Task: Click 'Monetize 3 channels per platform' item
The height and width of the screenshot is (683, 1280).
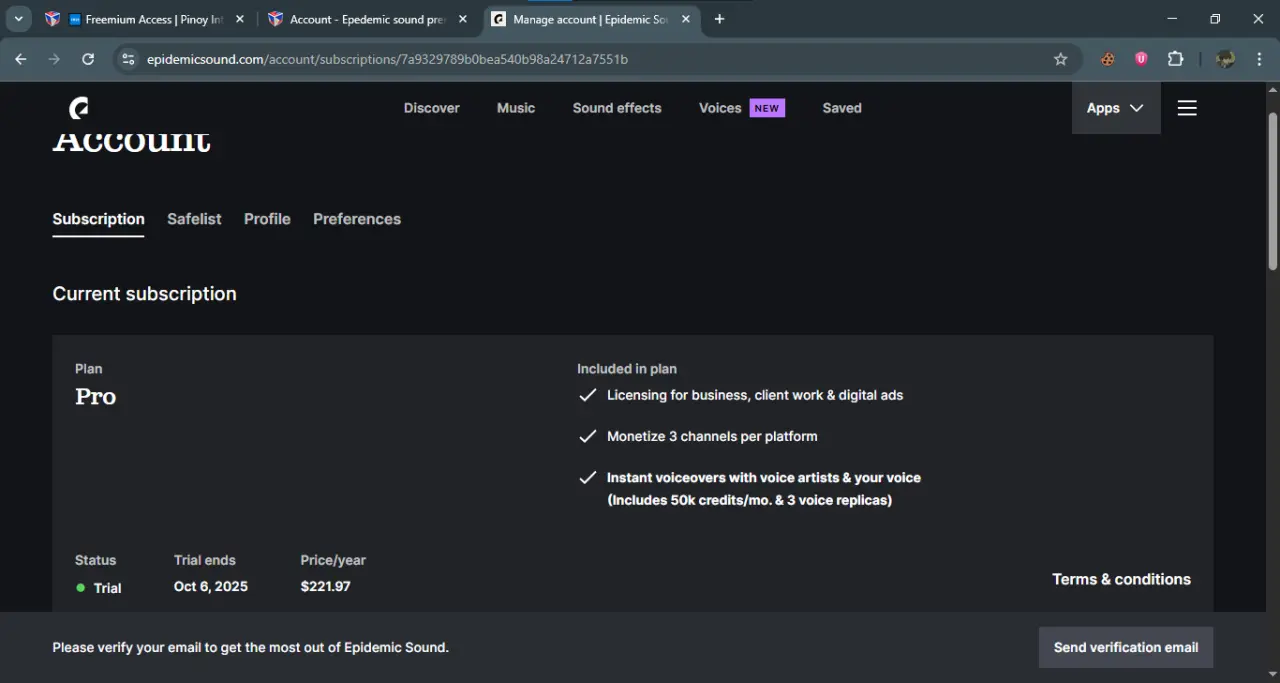Action: point(712,436)
